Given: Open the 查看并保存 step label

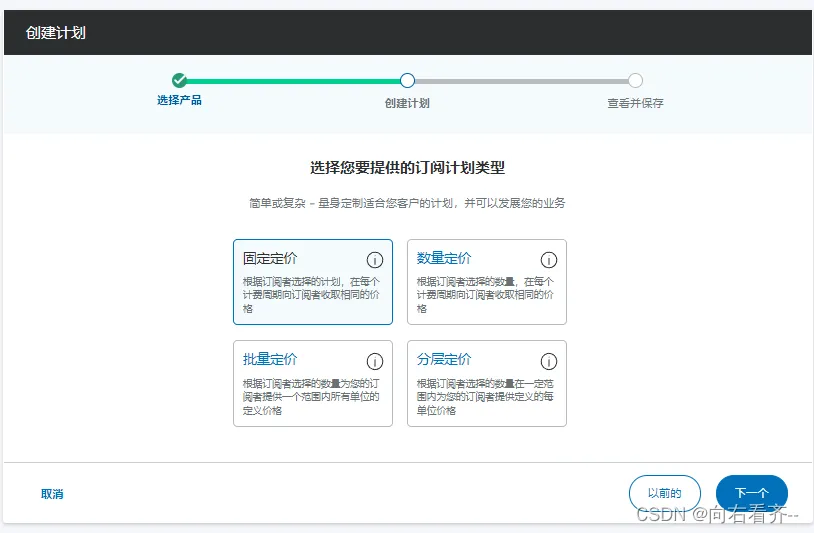Looking at the screenshot, I should pos(635,103).
